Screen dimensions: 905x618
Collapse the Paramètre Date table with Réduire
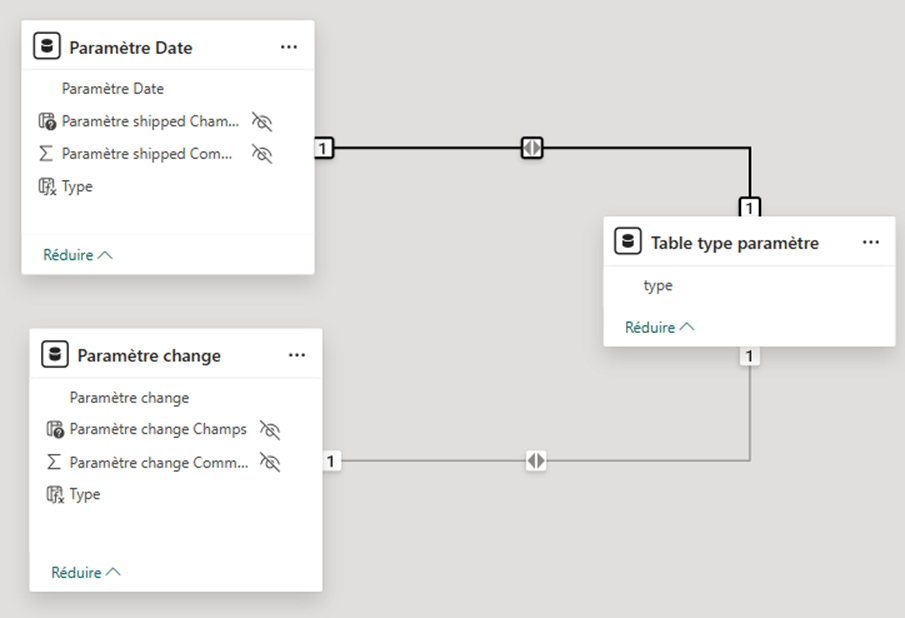pos(77,255)
